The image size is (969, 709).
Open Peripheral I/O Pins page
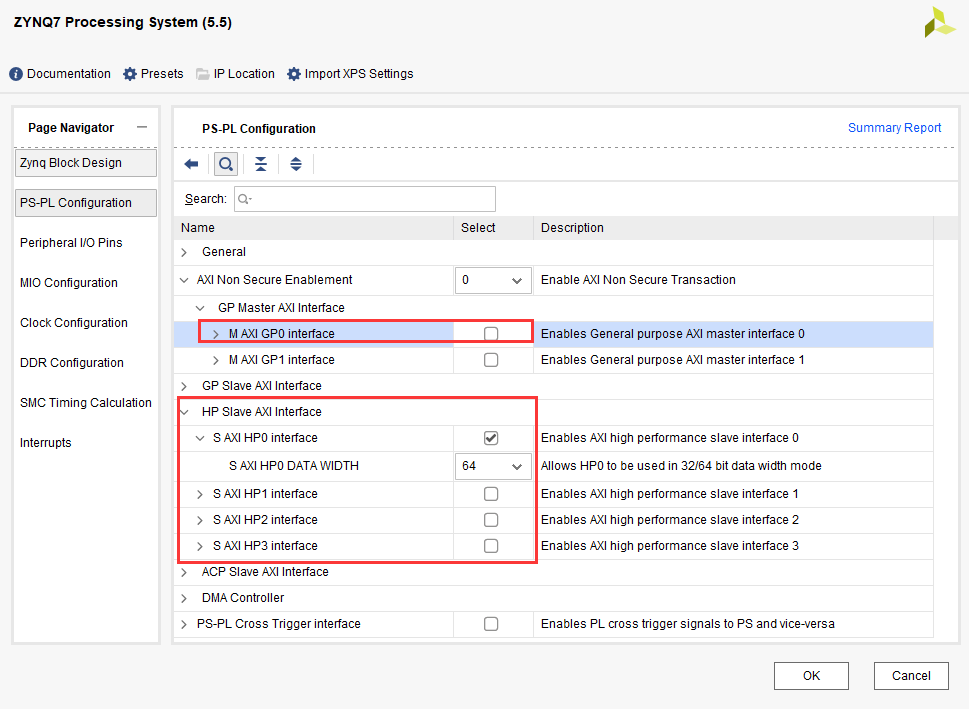coord(71,243)
